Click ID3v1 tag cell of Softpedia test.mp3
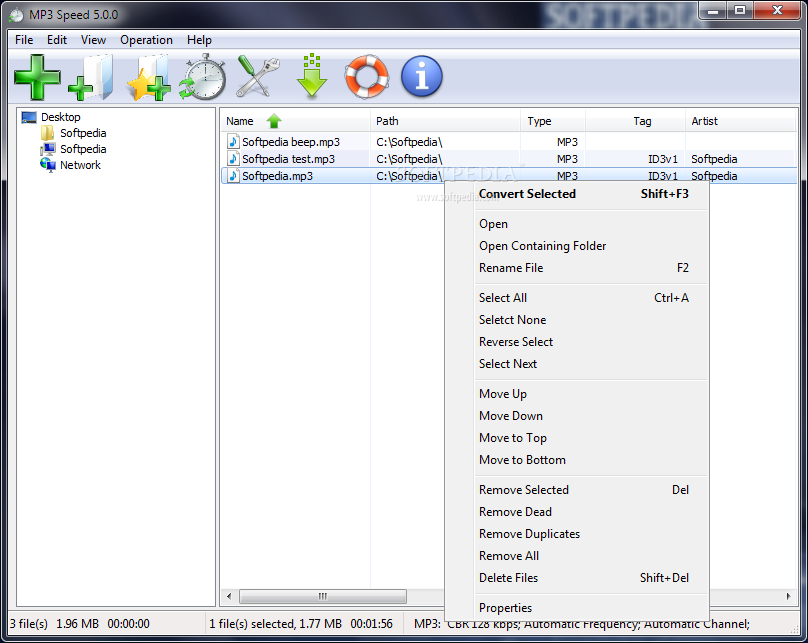The image size is (808, 643). click(x=663, y=159)
